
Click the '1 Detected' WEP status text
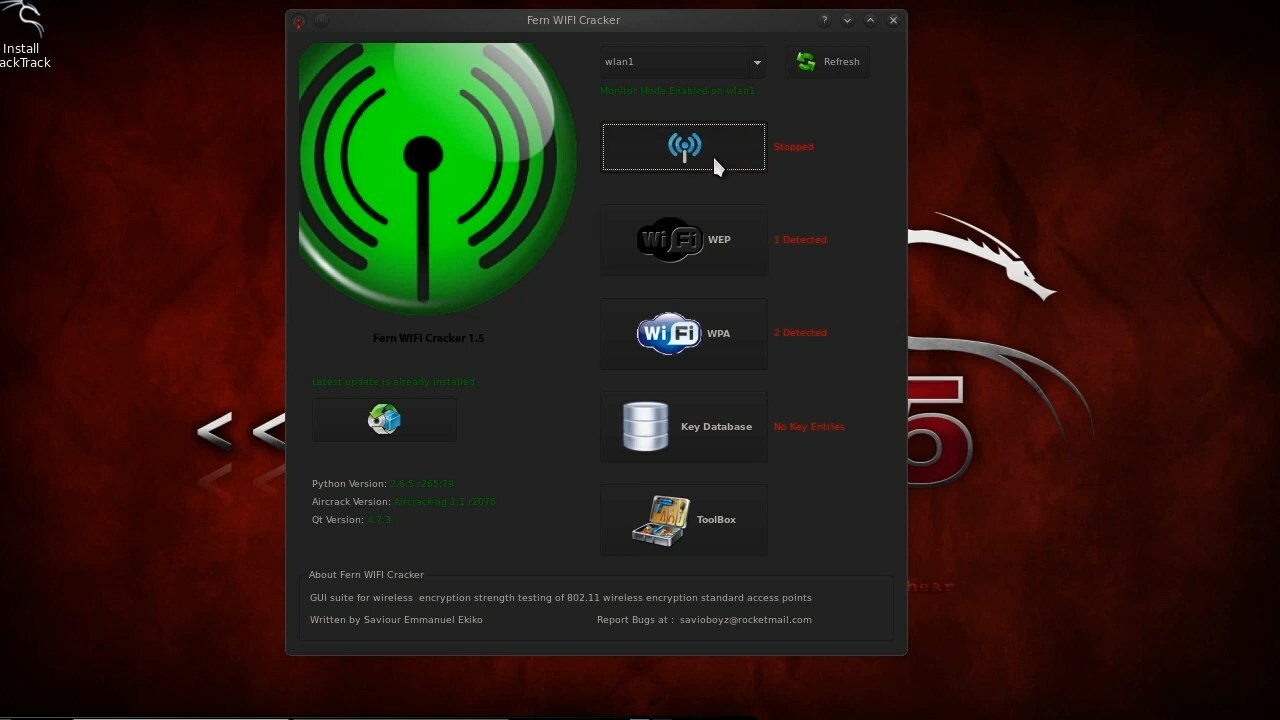tap(800, 240)
